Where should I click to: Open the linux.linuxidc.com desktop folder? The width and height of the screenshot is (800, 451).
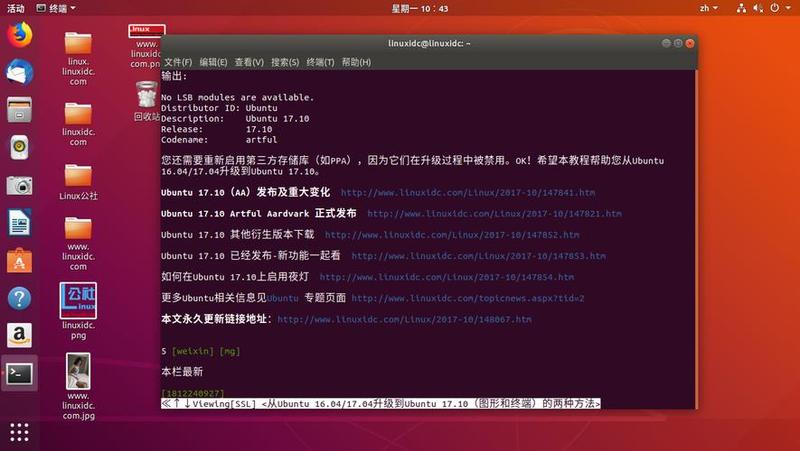(78, 58)
